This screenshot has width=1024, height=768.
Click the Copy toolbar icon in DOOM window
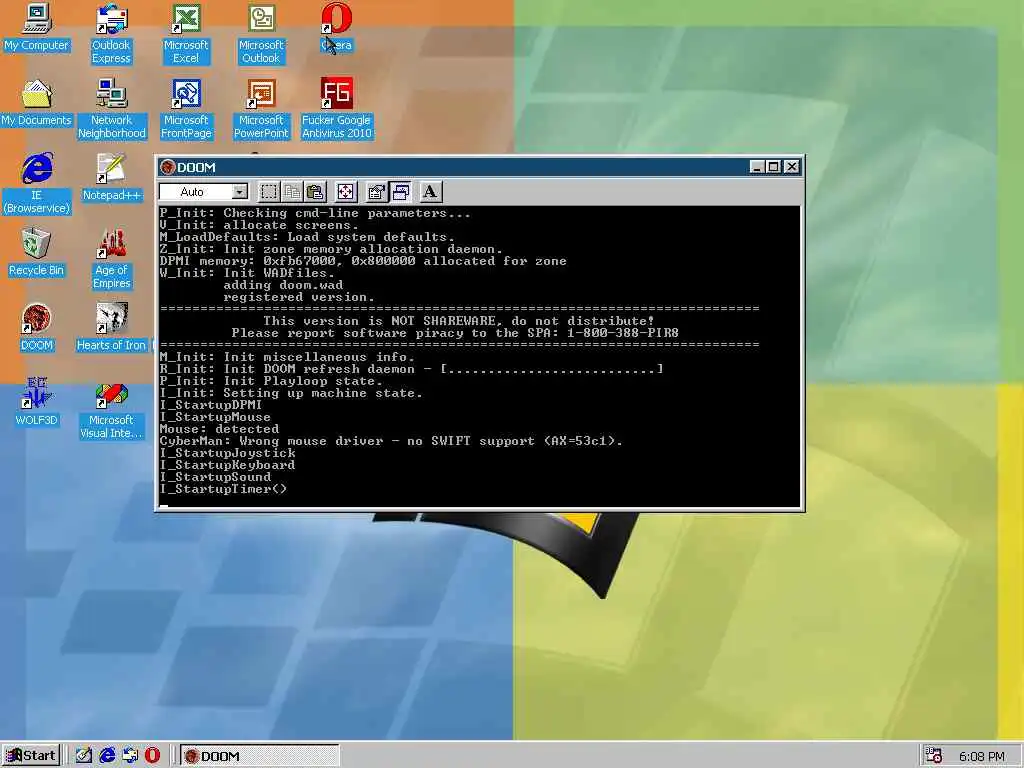[x=292, y=191]
